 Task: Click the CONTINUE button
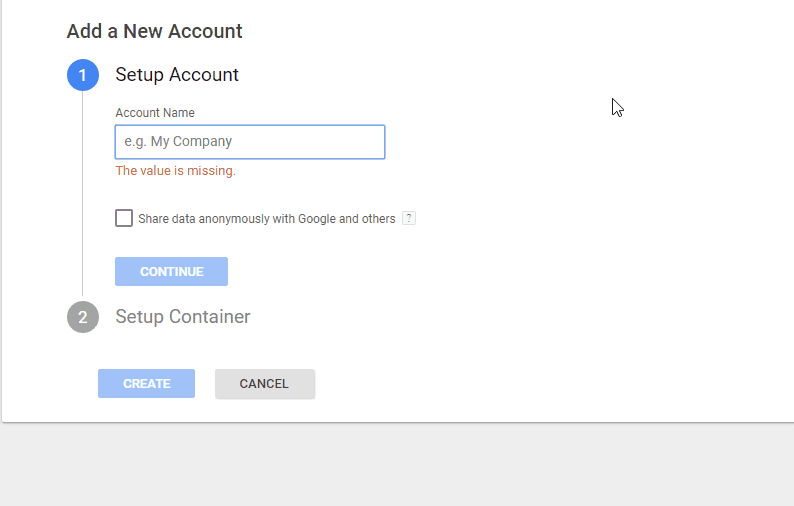point(171,271)
